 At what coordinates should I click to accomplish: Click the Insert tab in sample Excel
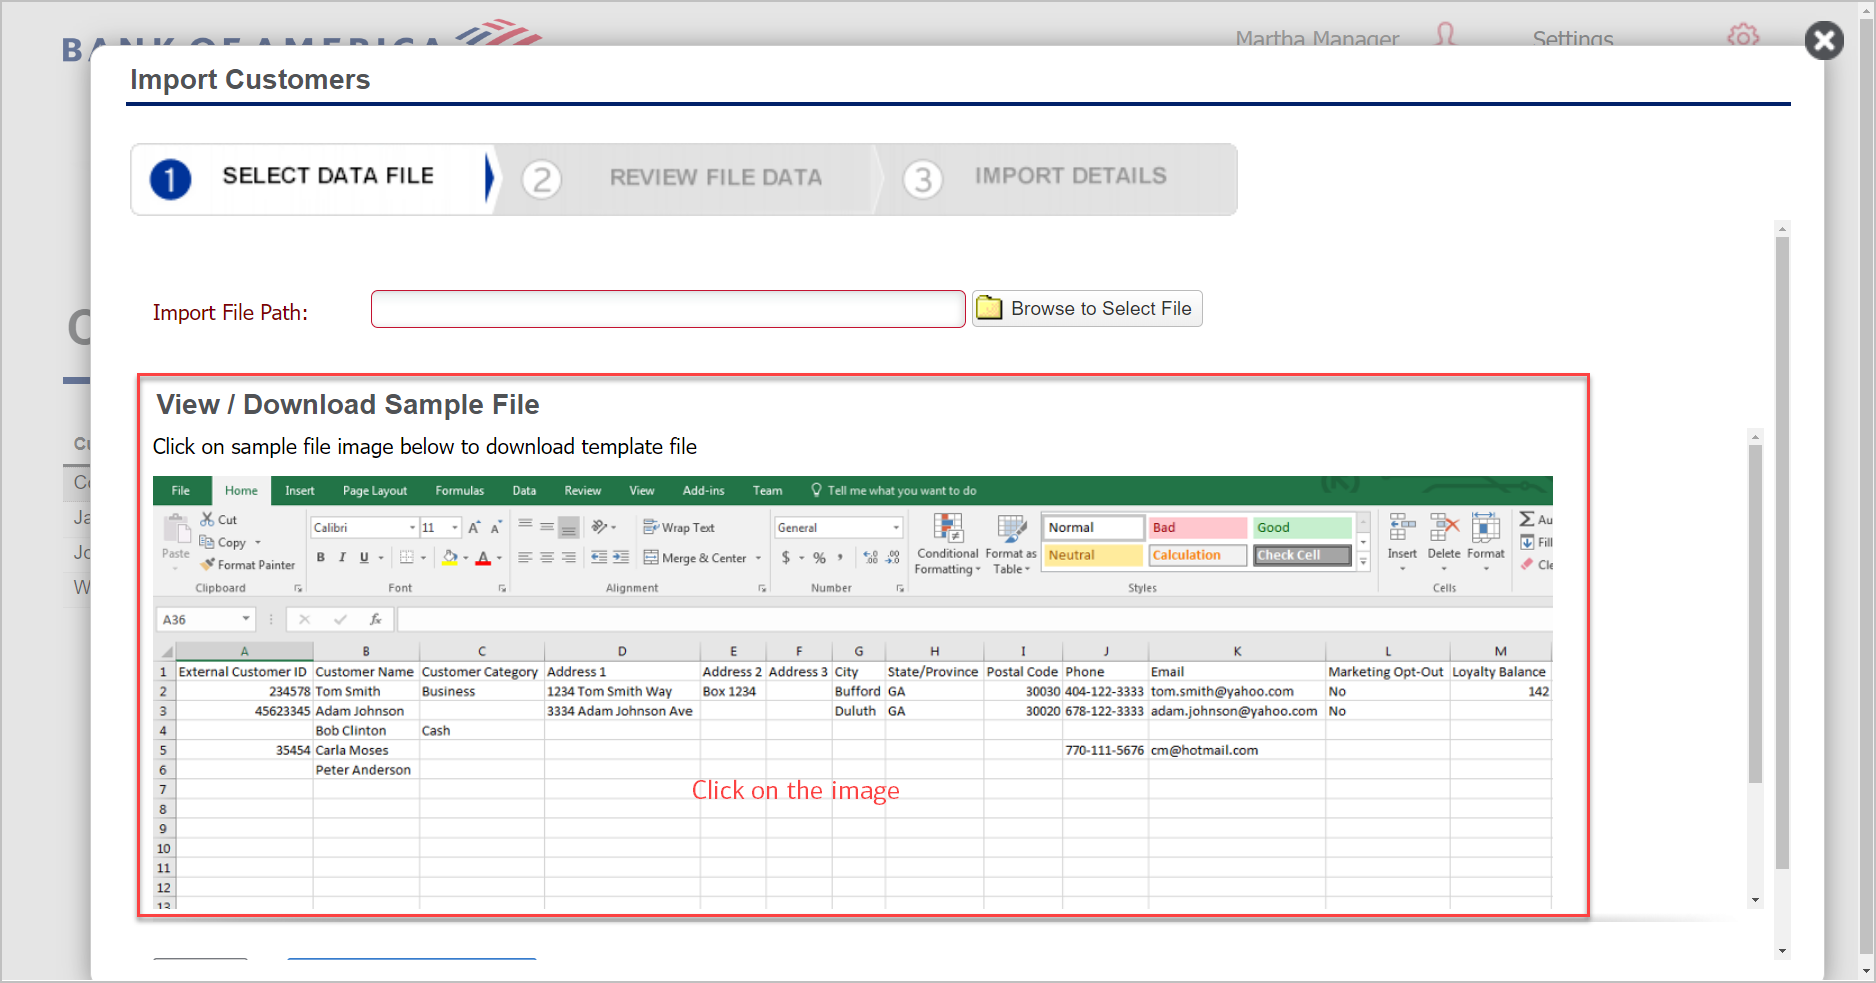tap(300, 490)
